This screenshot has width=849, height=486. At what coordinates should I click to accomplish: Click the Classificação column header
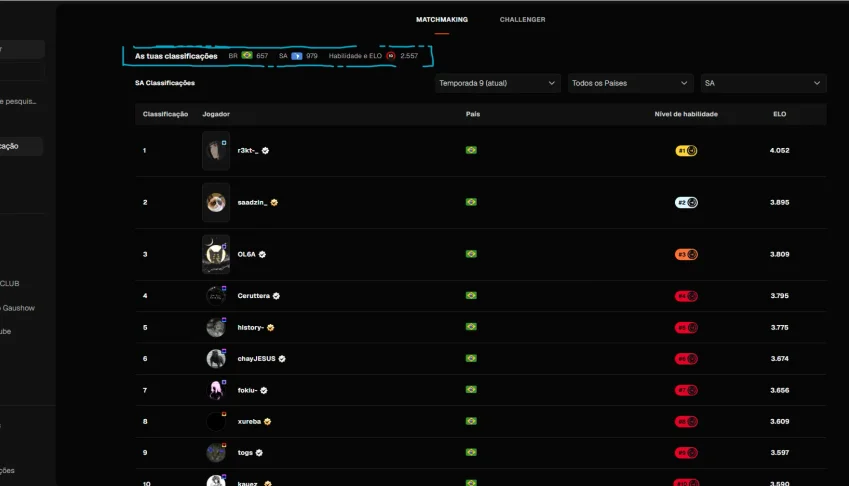(x=165, y=114)
